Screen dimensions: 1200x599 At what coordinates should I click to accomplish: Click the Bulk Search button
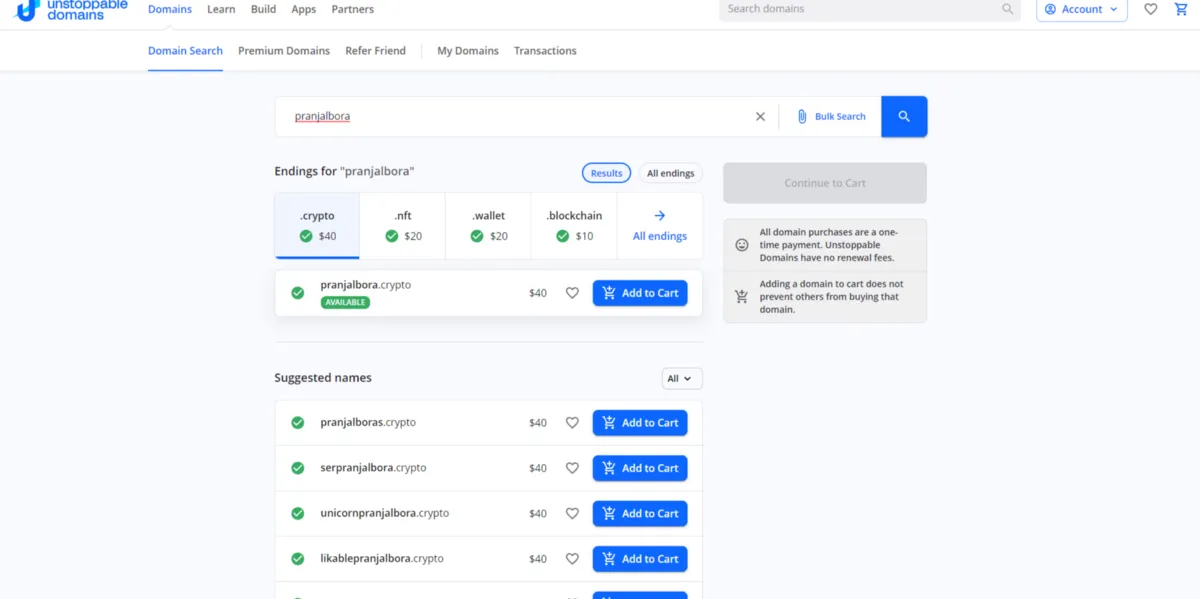831,117
